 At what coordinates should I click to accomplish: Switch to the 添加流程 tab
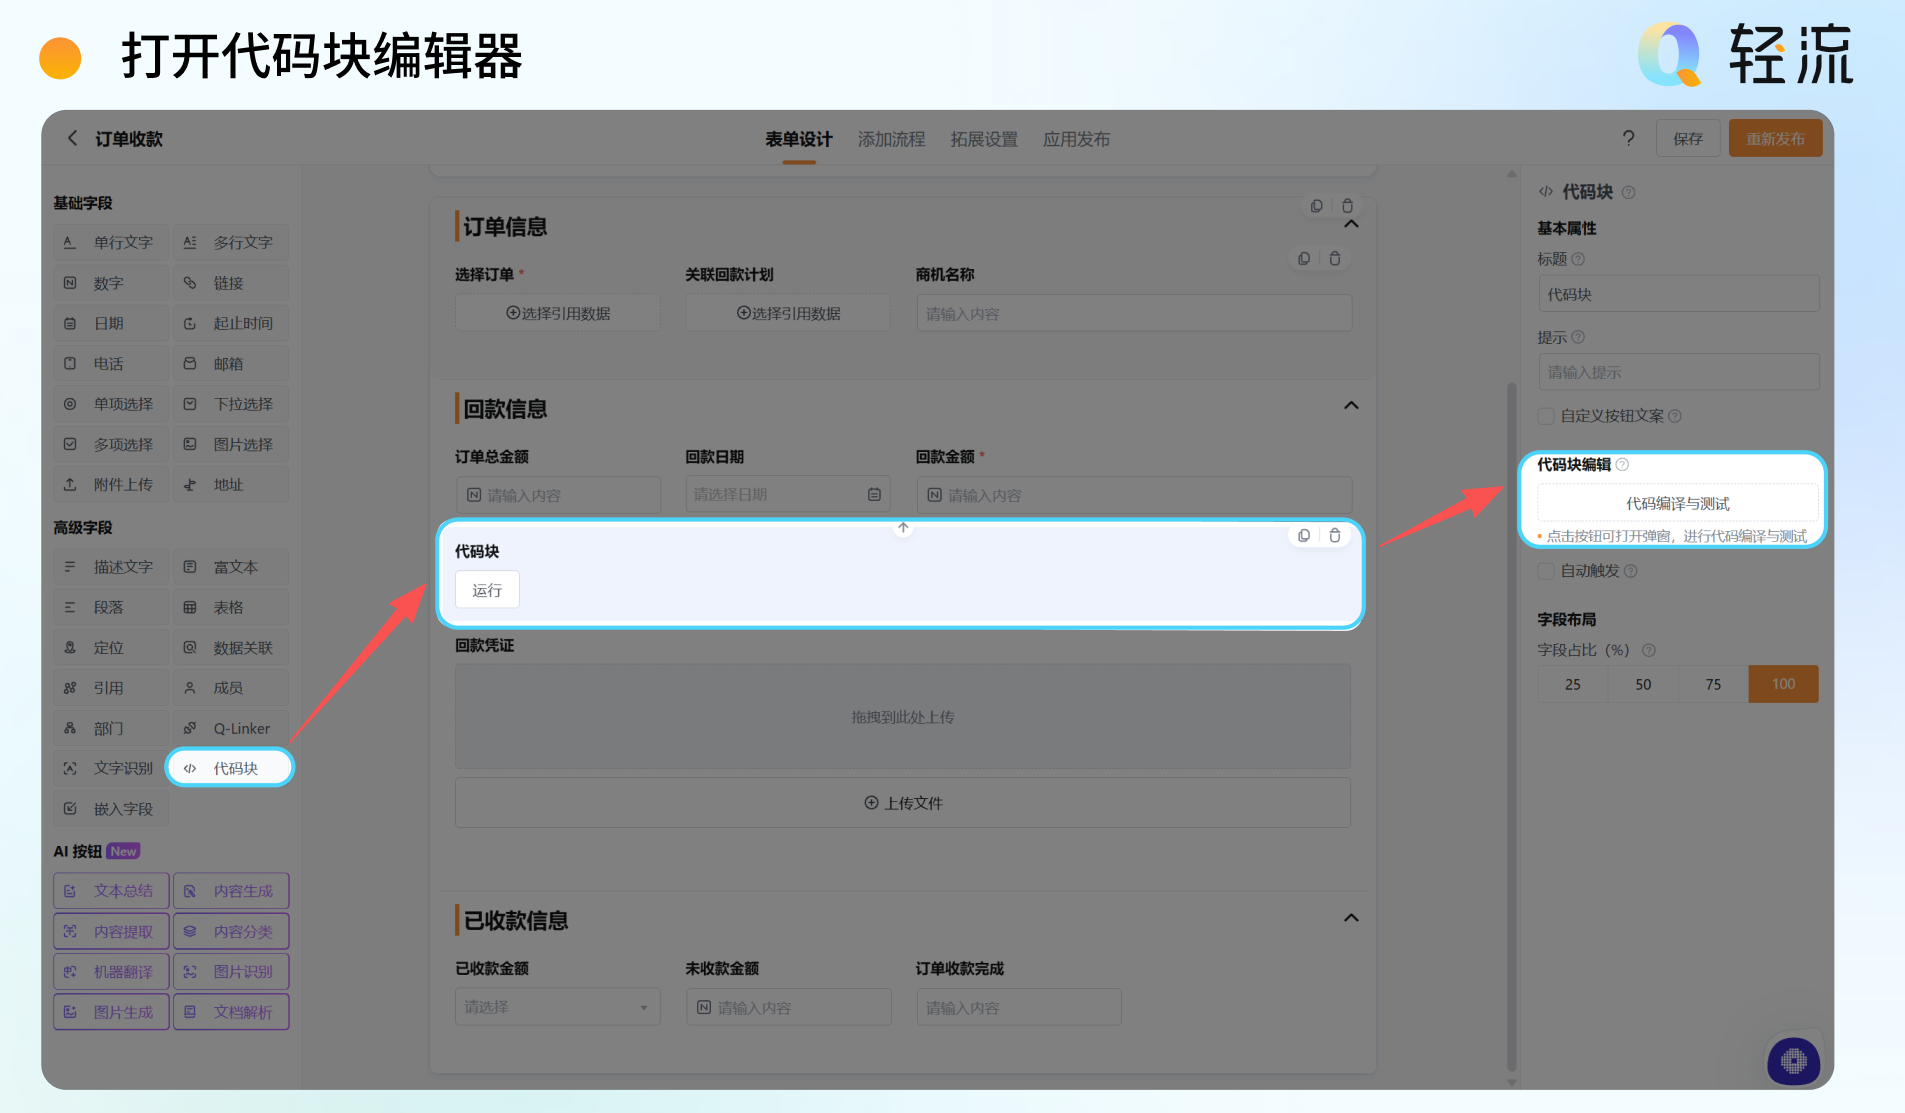pyautogui.click(x=891, y=139)
